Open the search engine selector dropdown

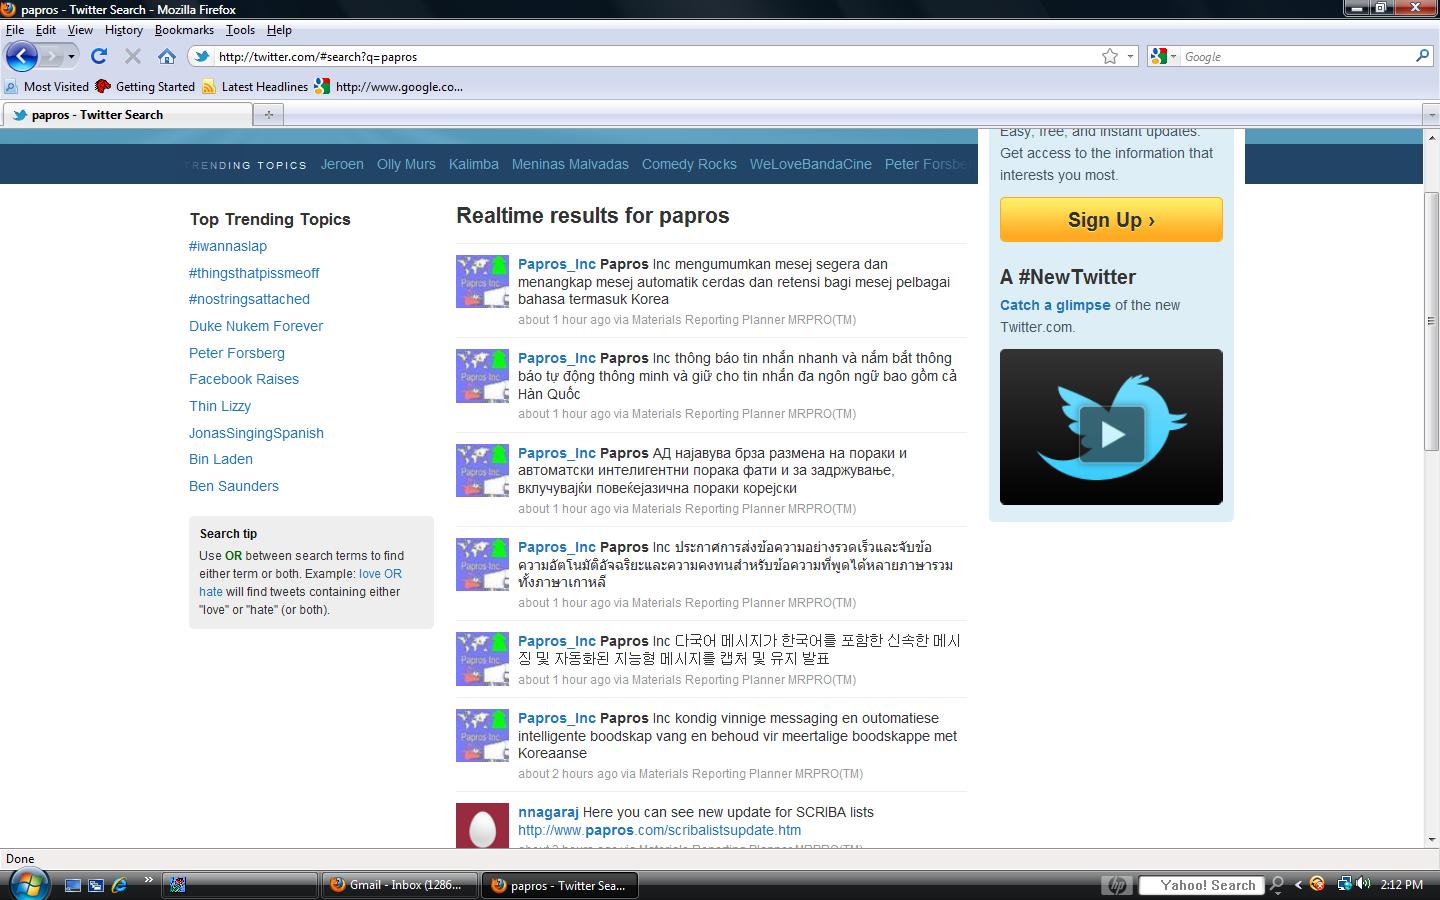click(1173, 57)
